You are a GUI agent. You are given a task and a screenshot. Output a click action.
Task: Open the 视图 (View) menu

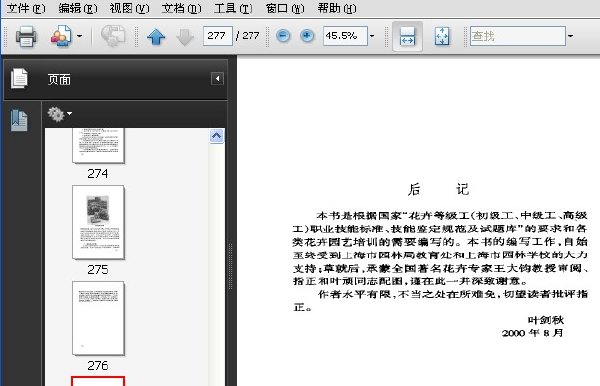(129, 8)
